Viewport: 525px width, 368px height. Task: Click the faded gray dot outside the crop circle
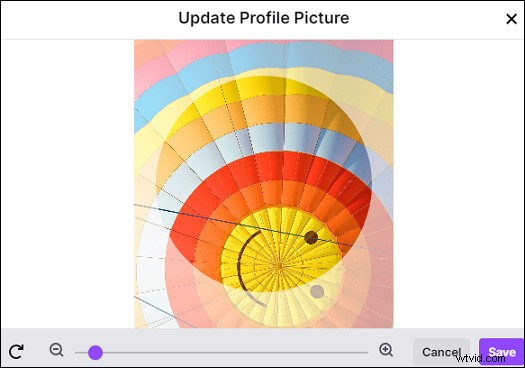tap(317, 292)
